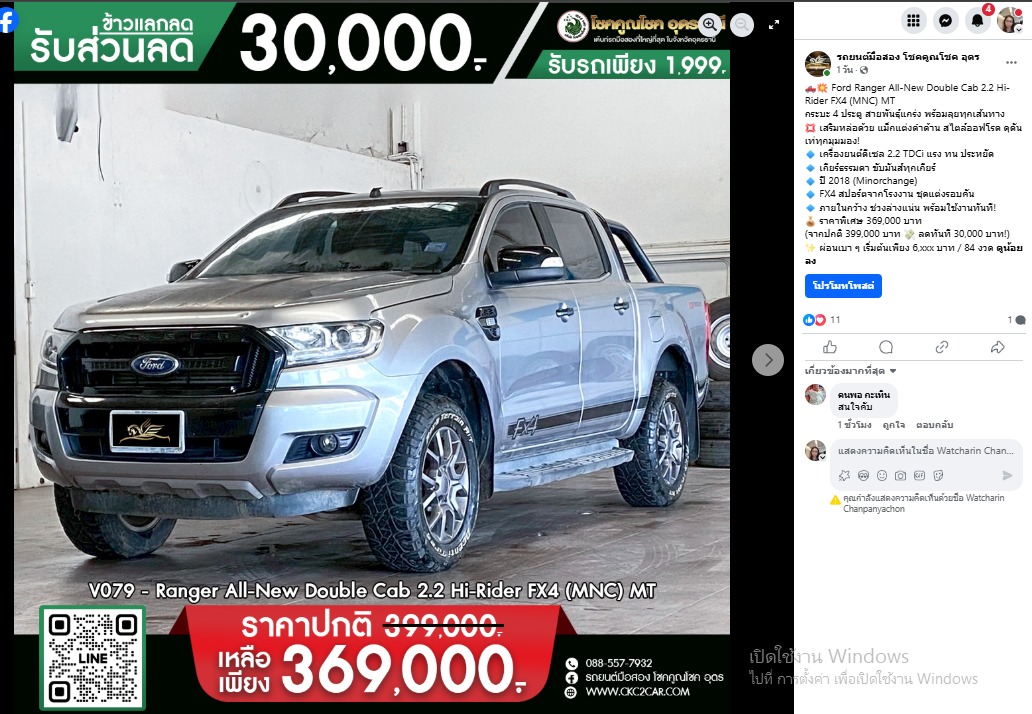Screen dimensions: 1032x714
Task: Like the post with the thumbs-up
Action: [x=830, y=347]
